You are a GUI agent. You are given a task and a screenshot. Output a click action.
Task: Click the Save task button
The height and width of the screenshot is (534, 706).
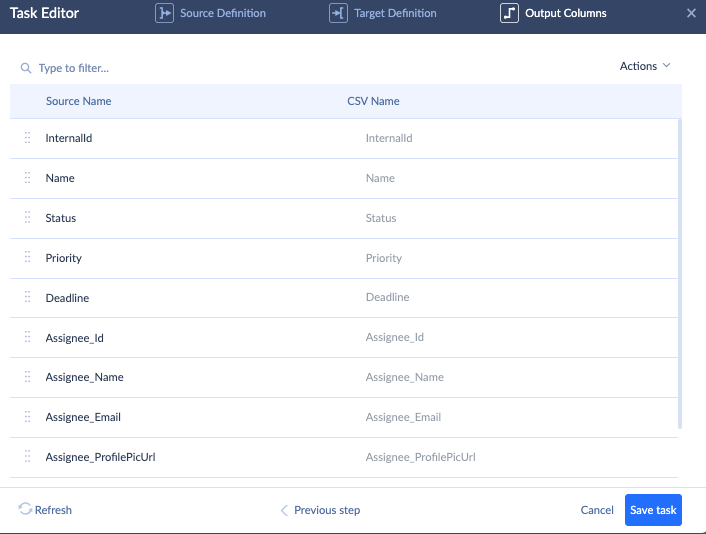click(653, 510)
